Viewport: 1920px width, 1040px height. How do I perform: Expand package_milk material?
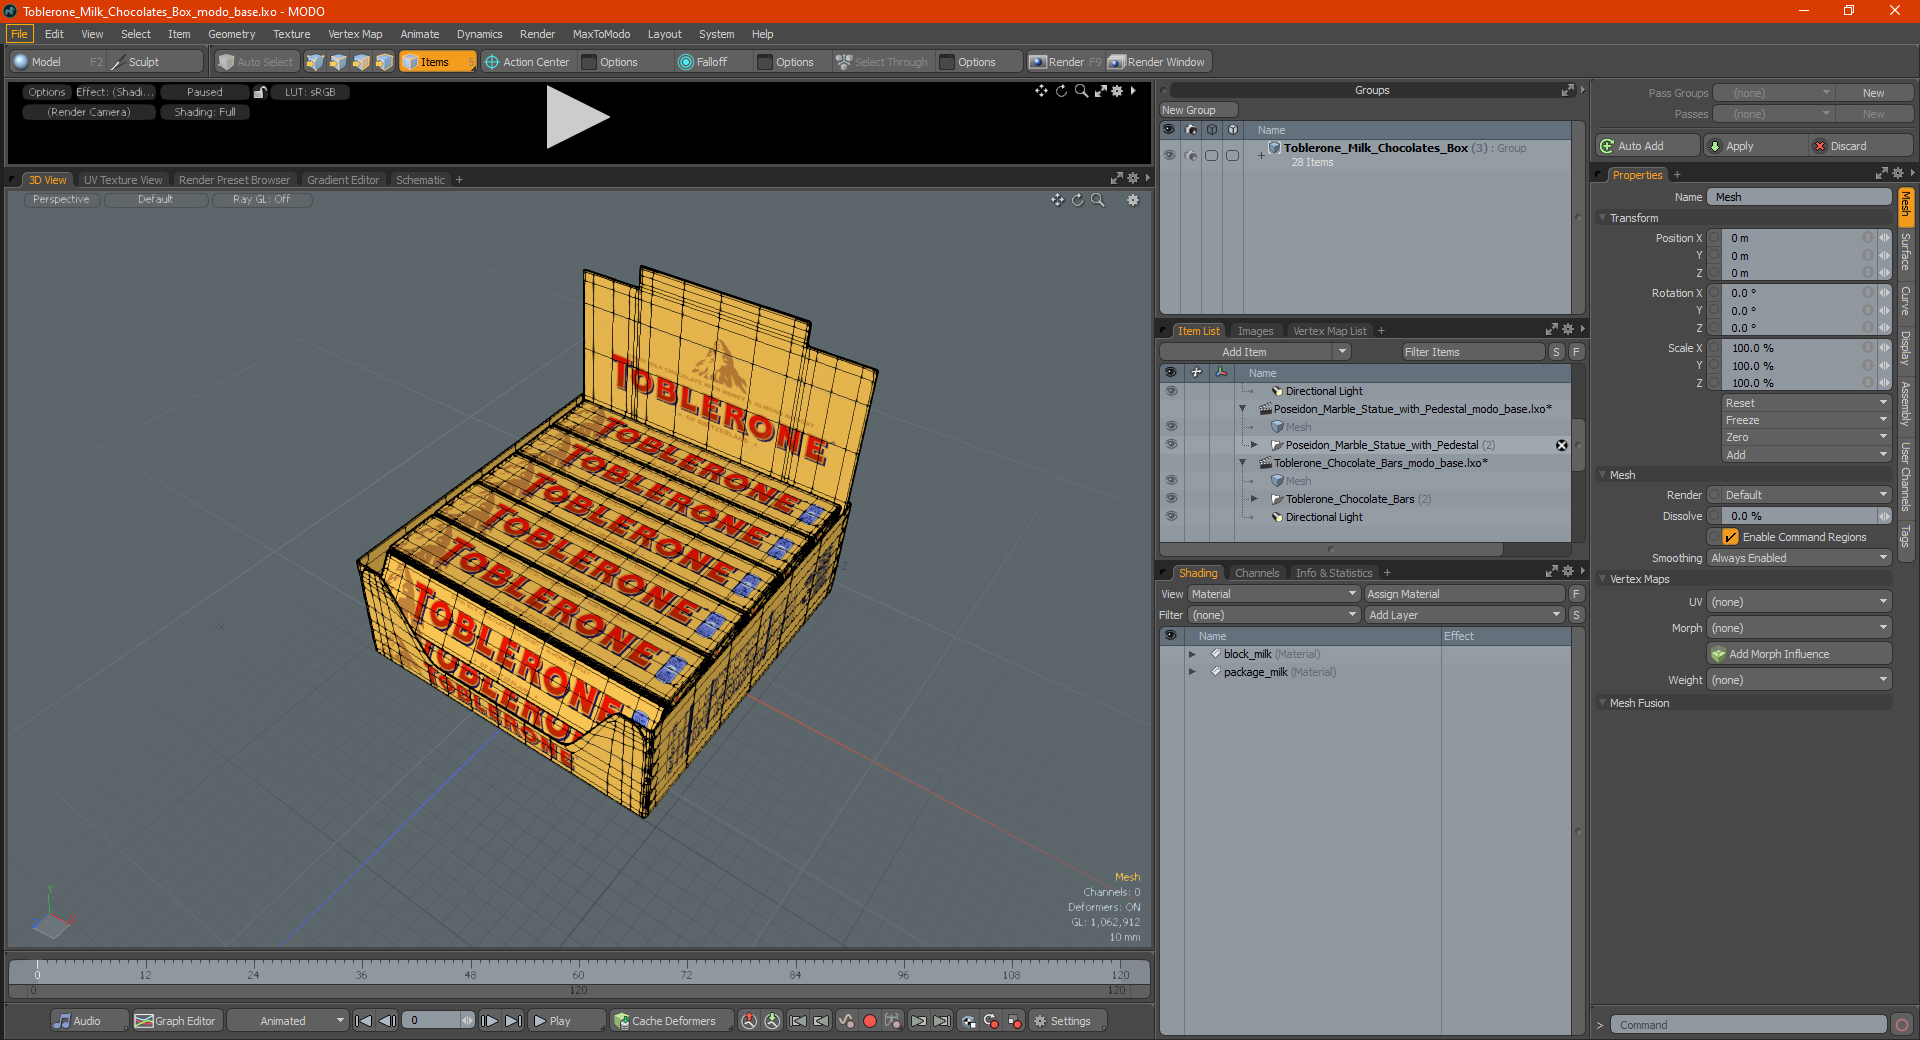[x=1192, y=672]
